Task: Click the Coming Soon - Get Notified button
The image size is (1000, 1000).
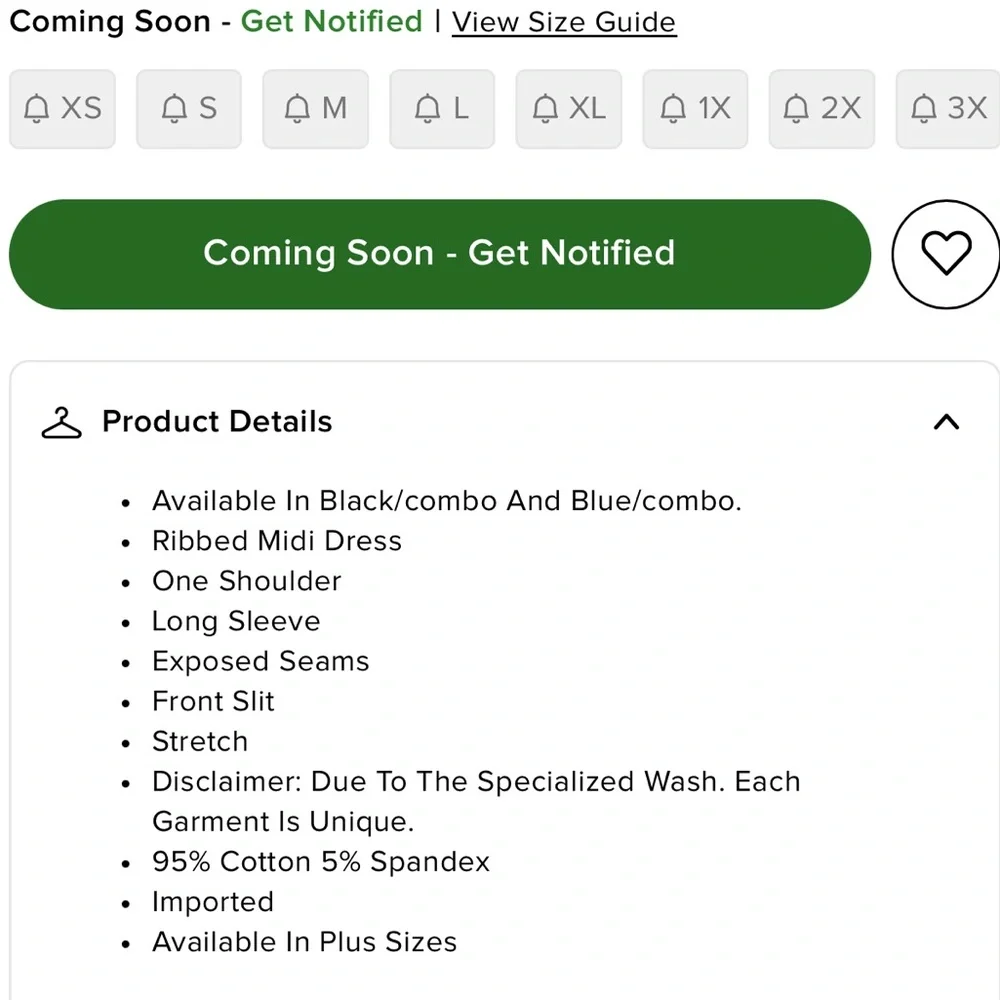Action: [439, 254]
